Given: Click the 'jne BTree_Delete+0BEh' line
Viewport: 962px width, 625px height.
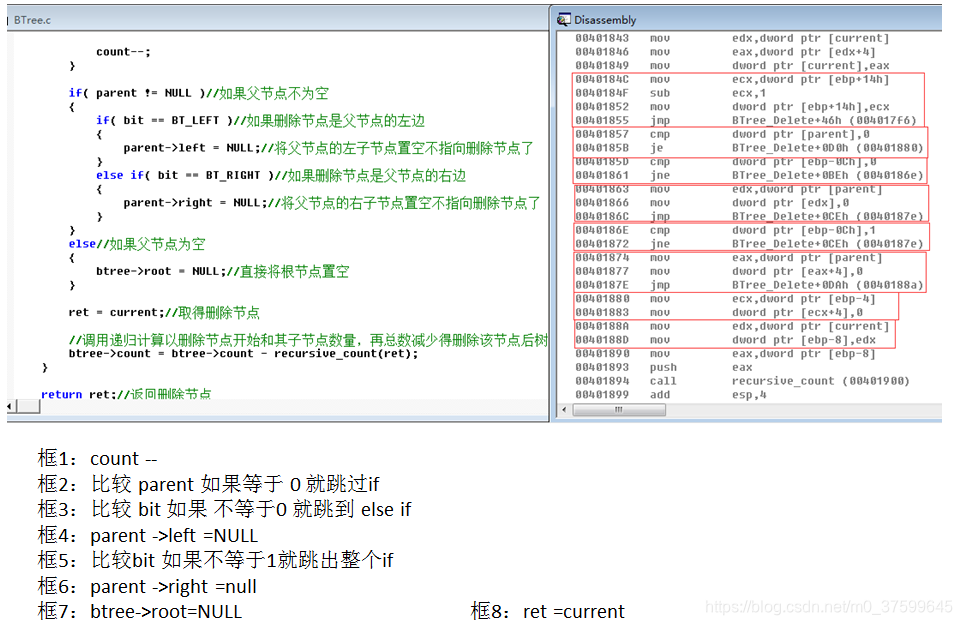Looking at the screenshot, I should tap(749, 175).
